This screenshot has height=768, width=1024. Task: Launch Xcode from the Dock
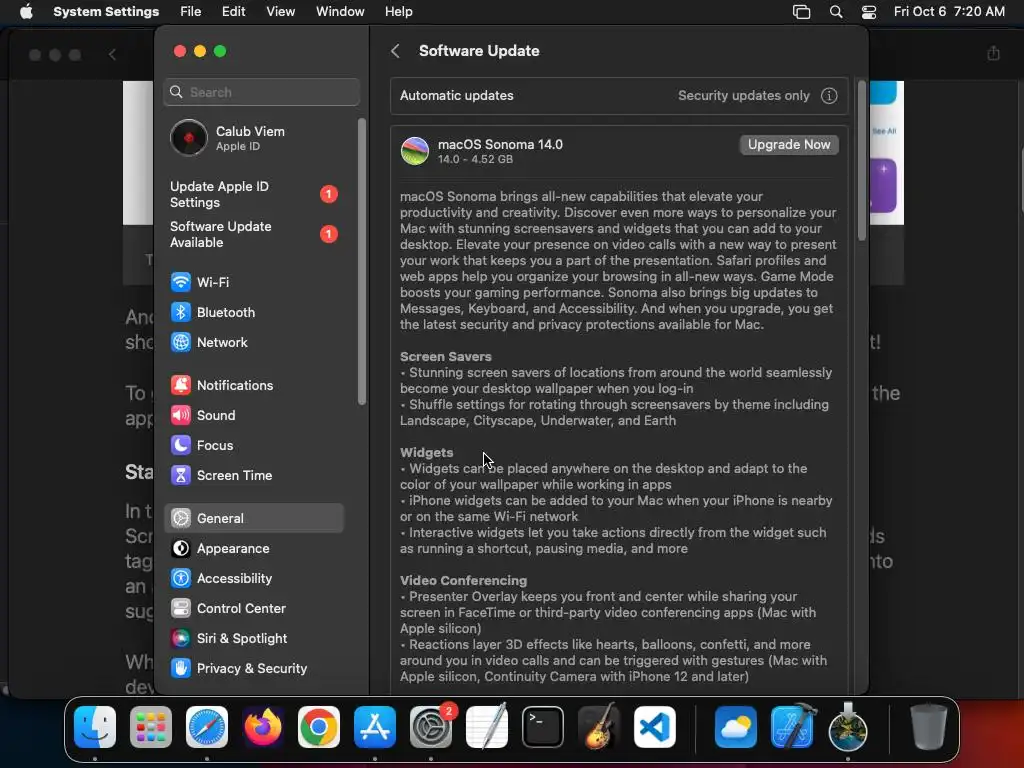coord(792,727)
